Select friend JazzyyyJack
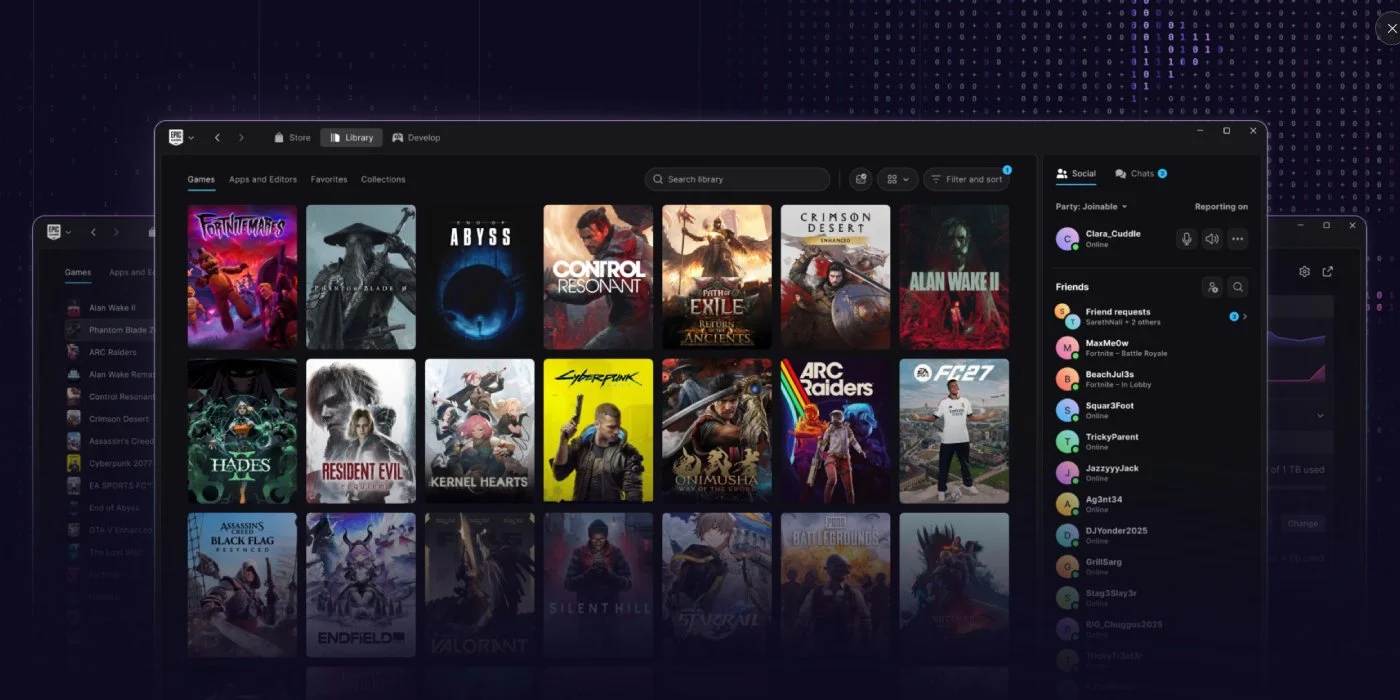This screenshot has width=1400, height=700. coord(1152,472)
